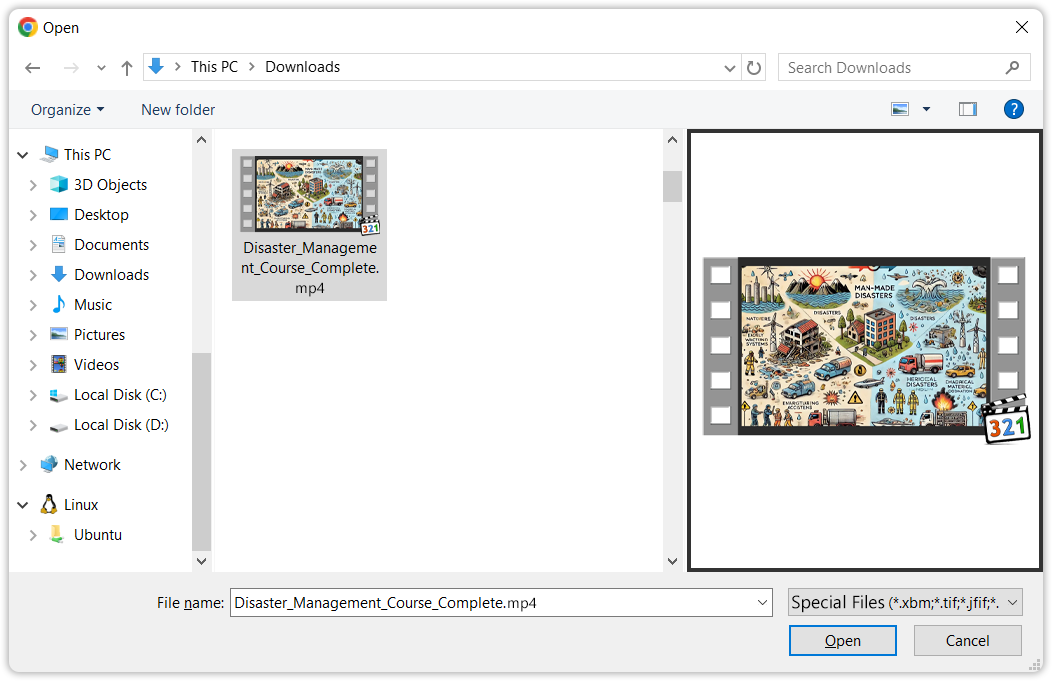
Task: Click the Open button
Action: pyautogui.click(x=842, y=641)
